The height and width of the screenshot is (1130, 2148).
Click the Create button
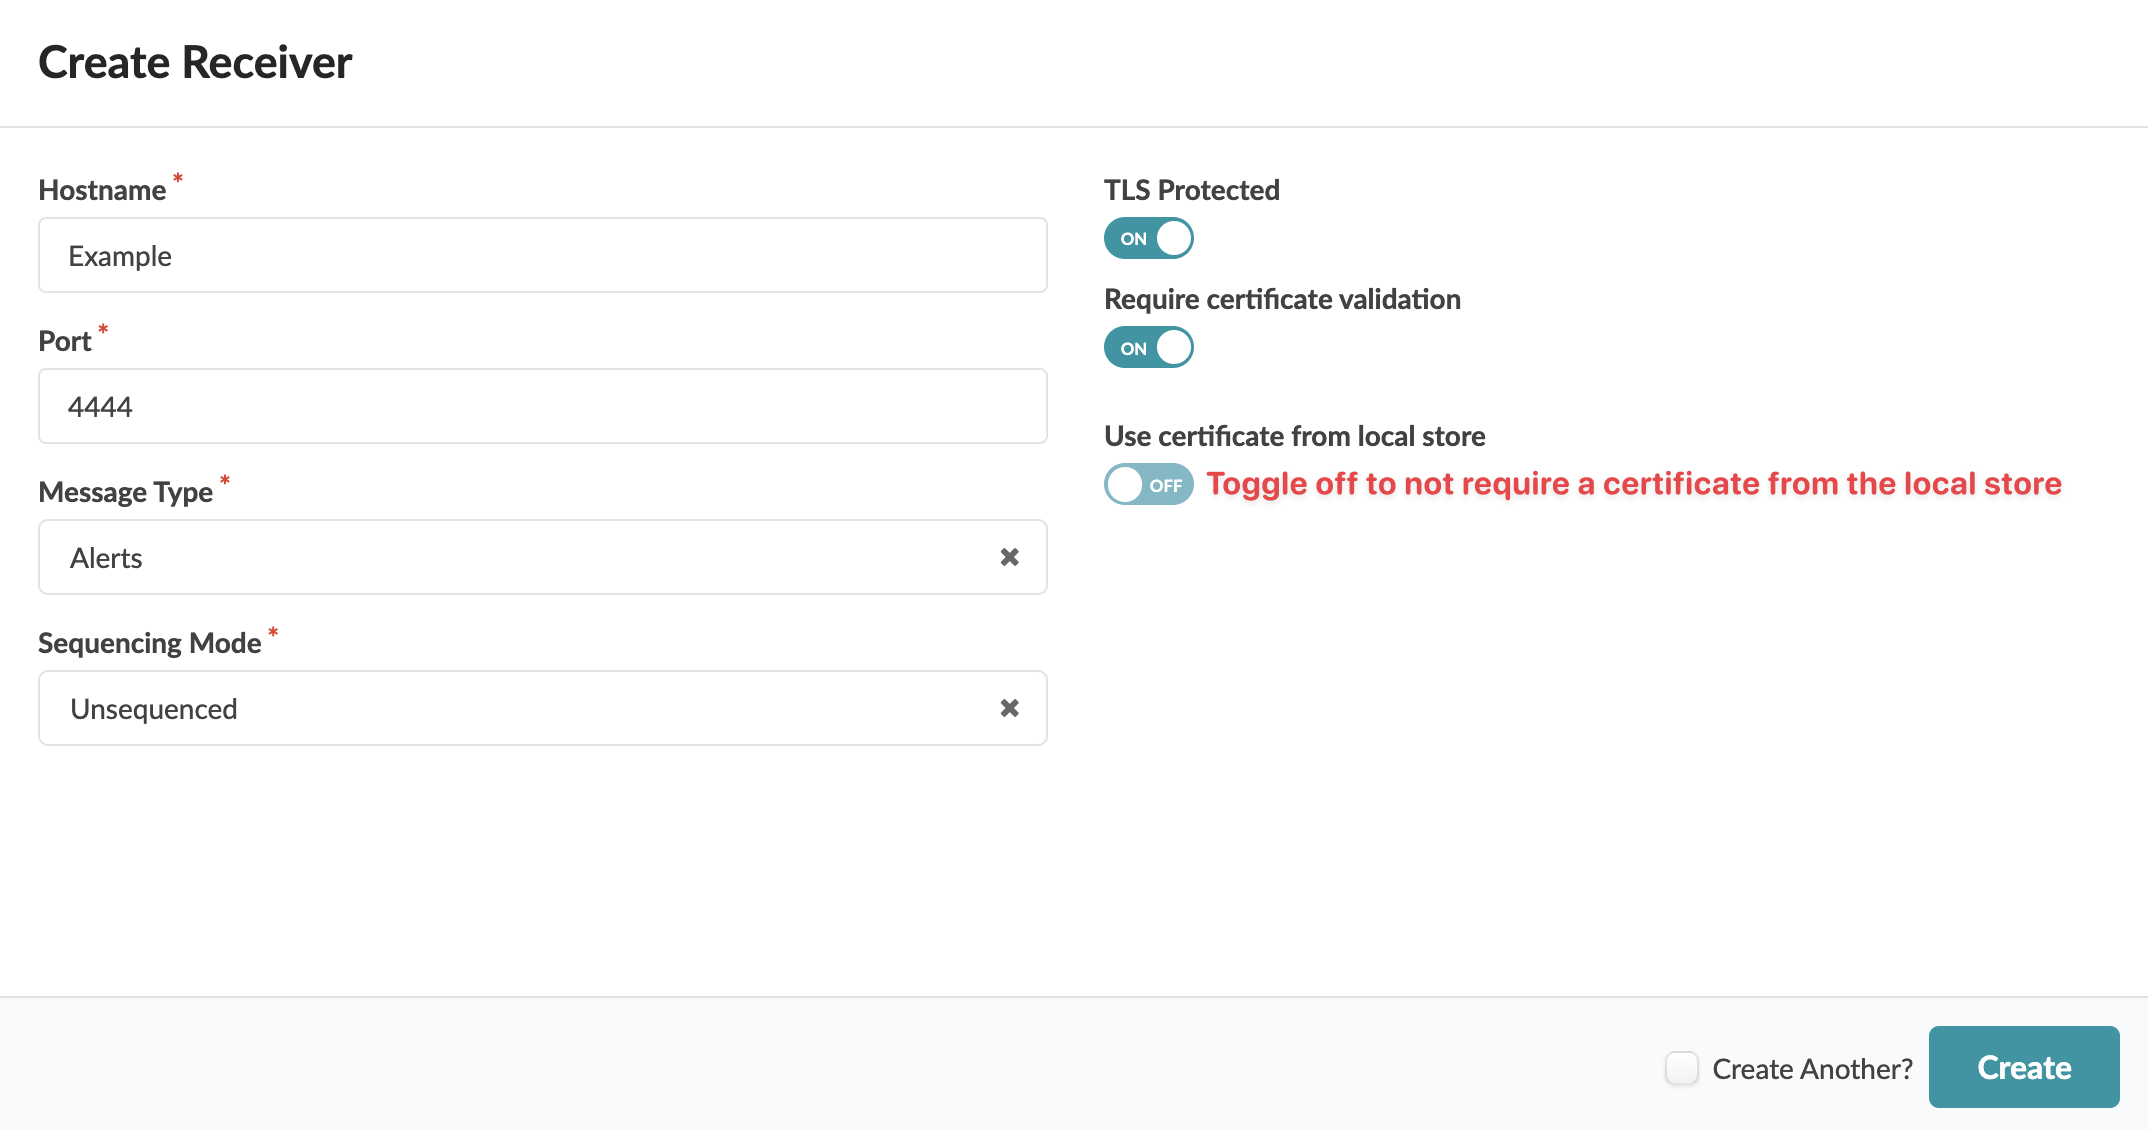pyautogui.click(x=2023, y=1067)
